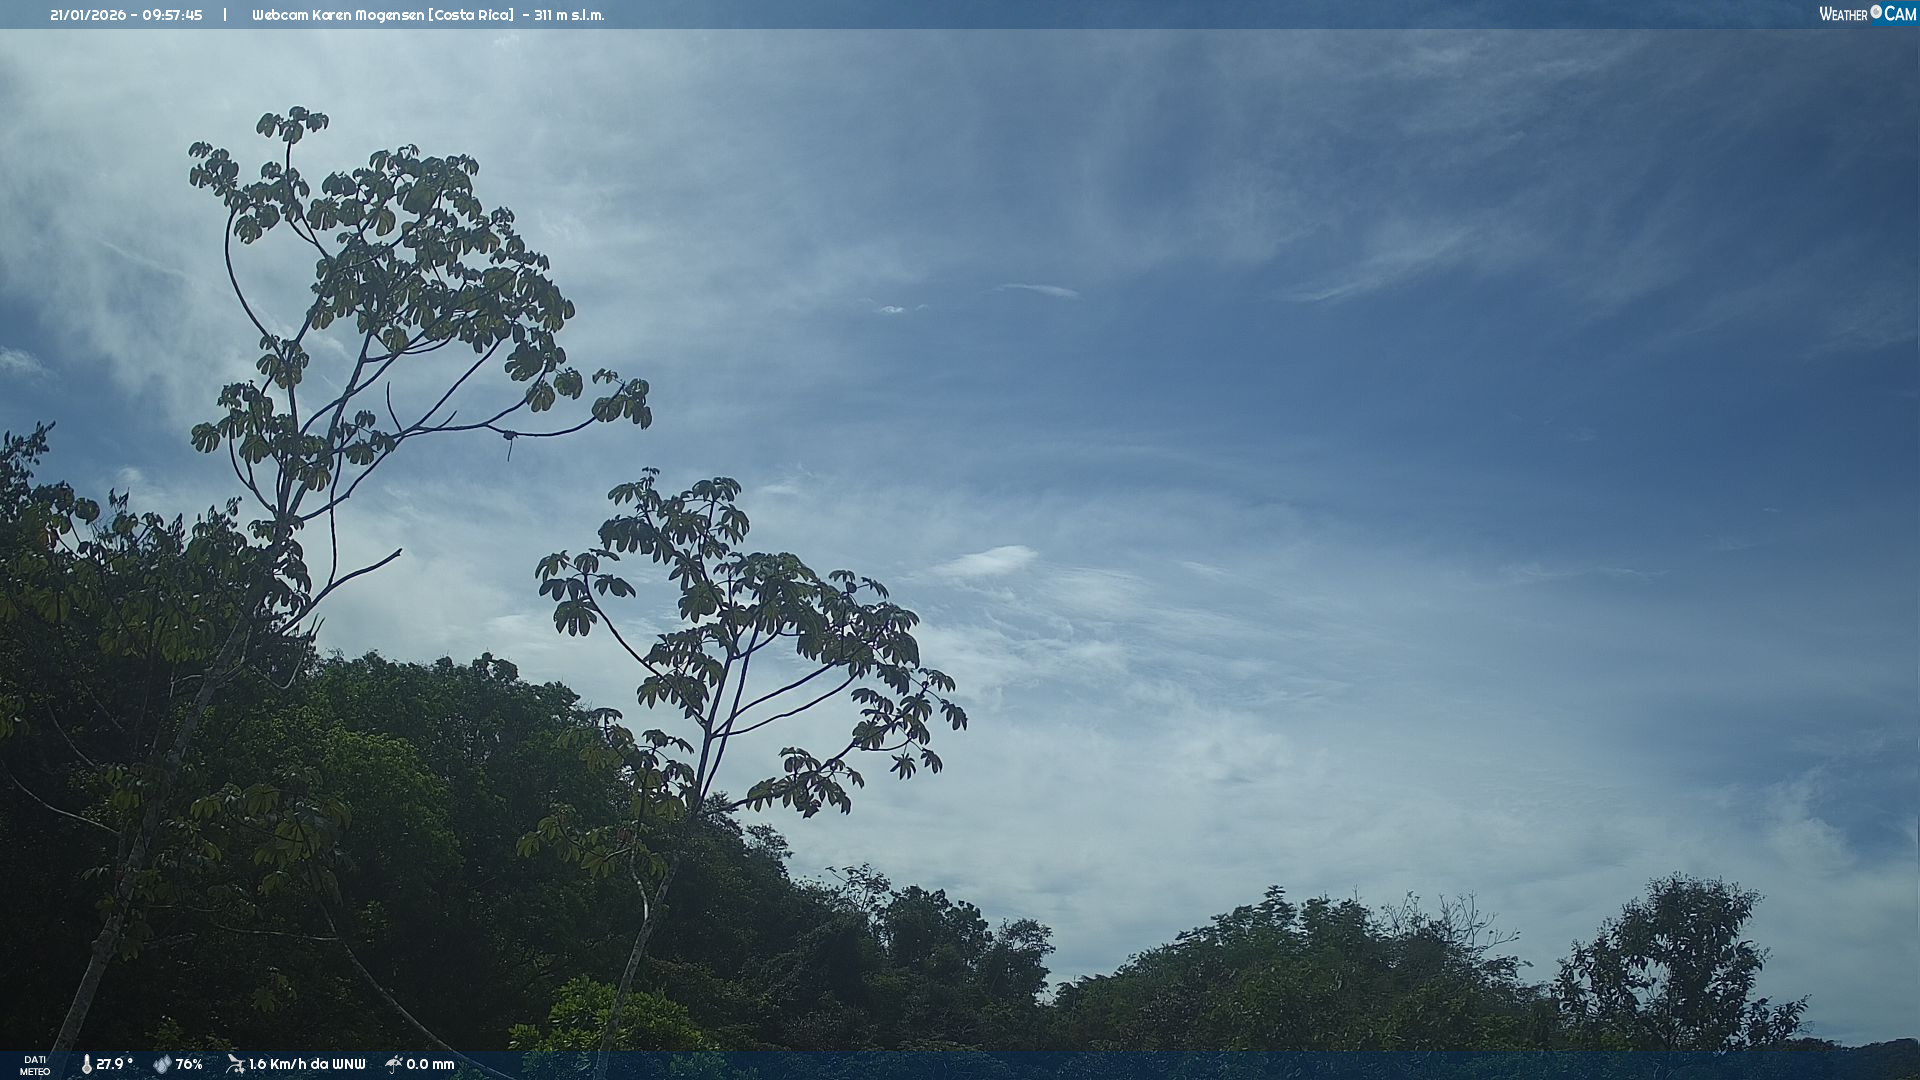Click the word Weather in the logo

pos(1843,14)
